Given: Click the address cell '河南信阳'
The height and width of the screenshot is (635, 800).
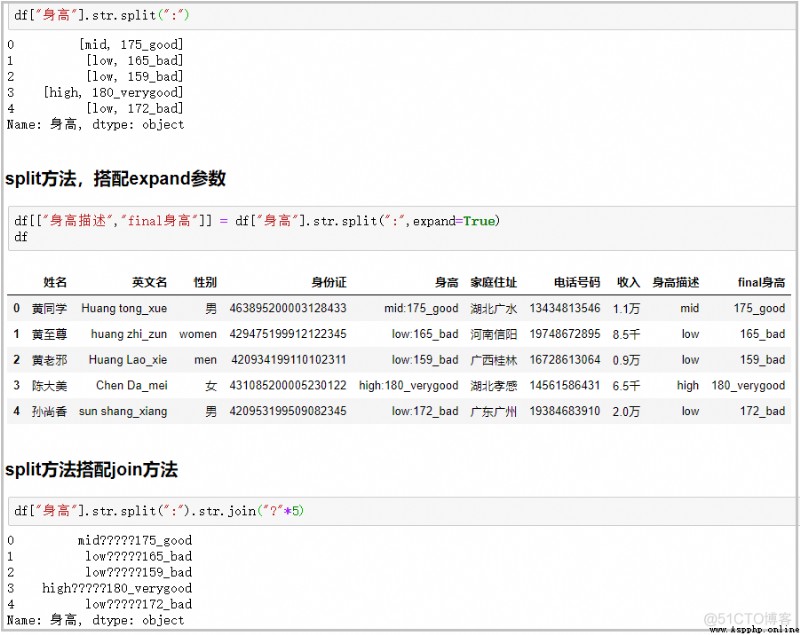Looking at the screenshot, I should click(x=493, y=334).
